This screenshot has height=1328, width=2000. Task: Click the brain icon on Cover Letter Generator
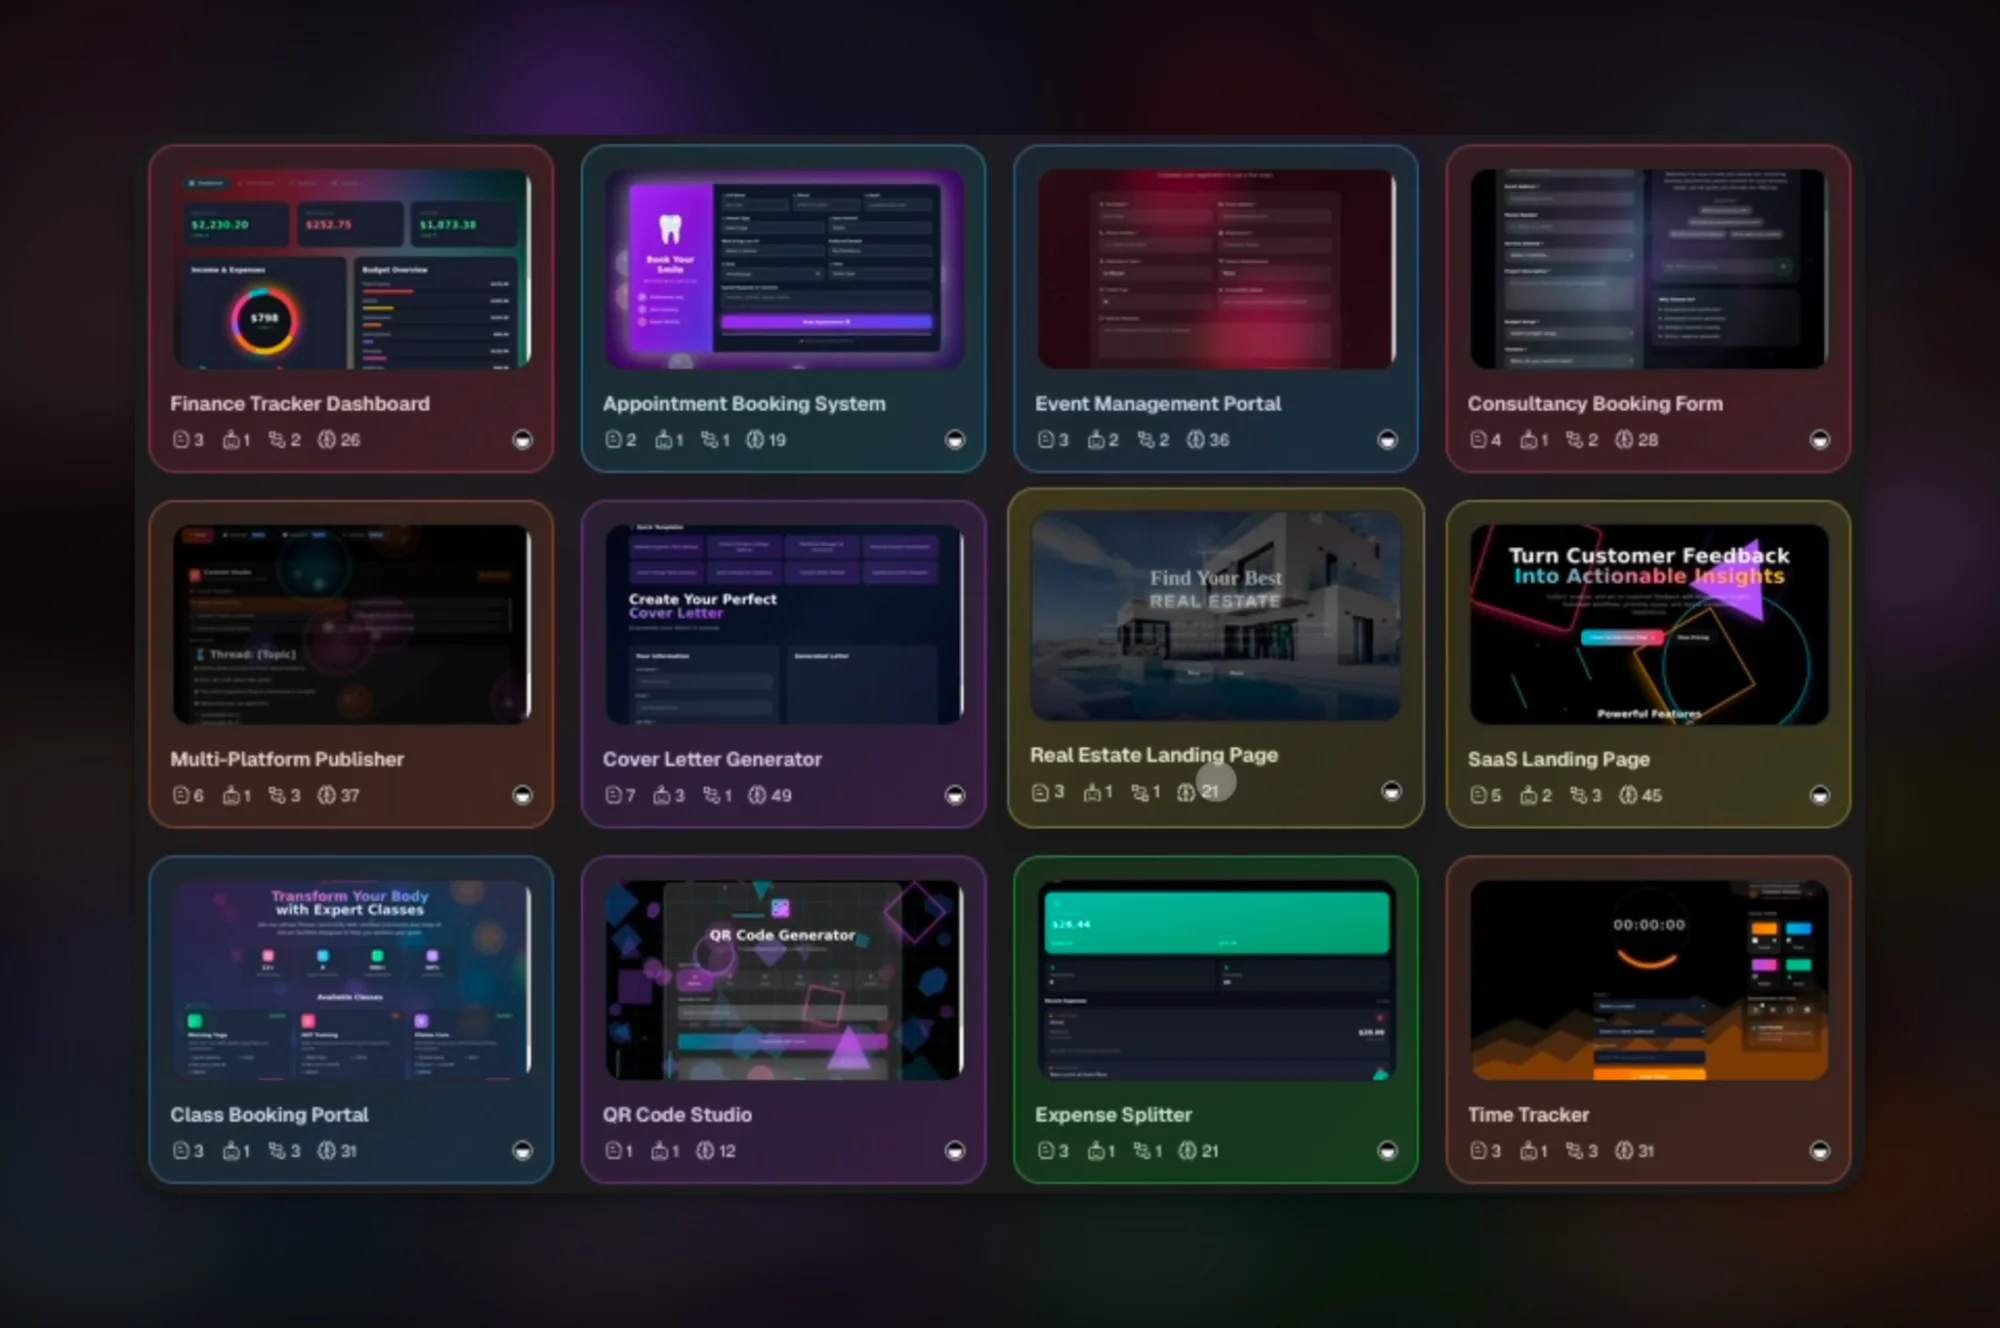pyautogui.click(x=757, y=795)
